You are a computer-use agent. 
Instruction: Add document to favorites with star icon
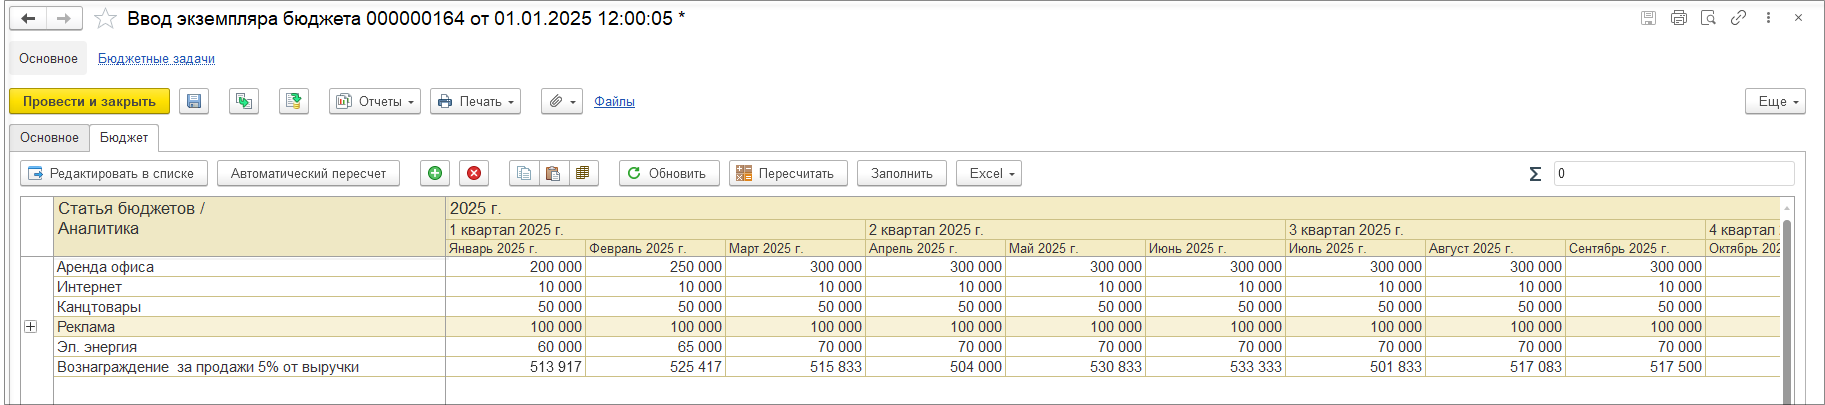pos(105,19)
